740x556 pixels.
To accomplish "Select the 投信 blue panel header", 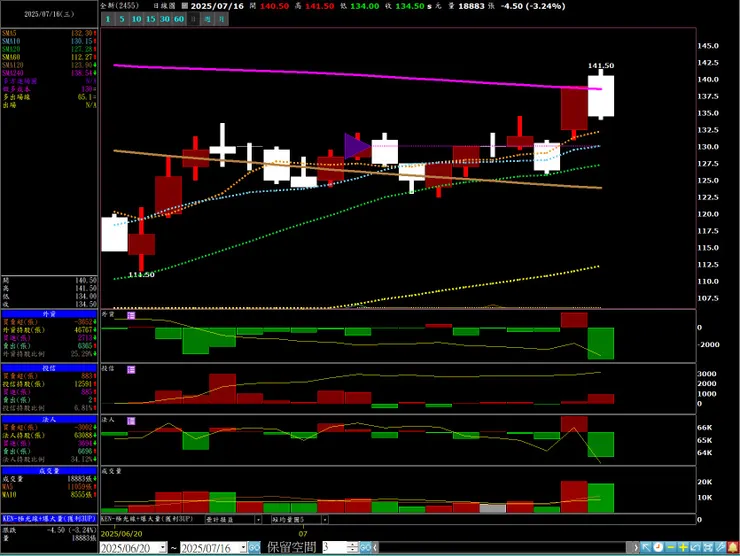I will 49,368.
